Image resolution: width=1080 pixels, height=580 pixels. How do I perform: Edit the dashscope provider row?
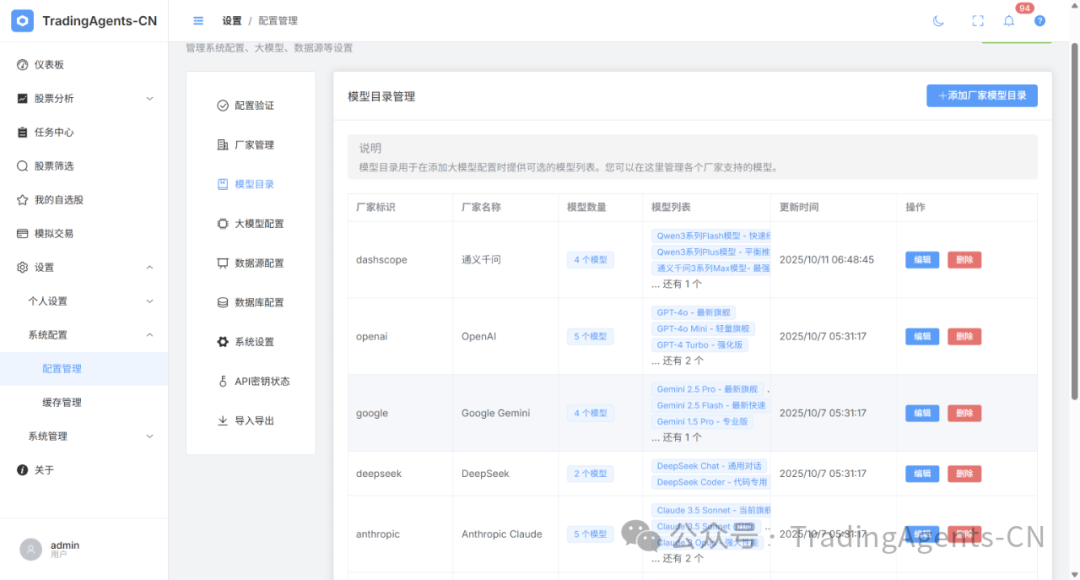point(921,260)
